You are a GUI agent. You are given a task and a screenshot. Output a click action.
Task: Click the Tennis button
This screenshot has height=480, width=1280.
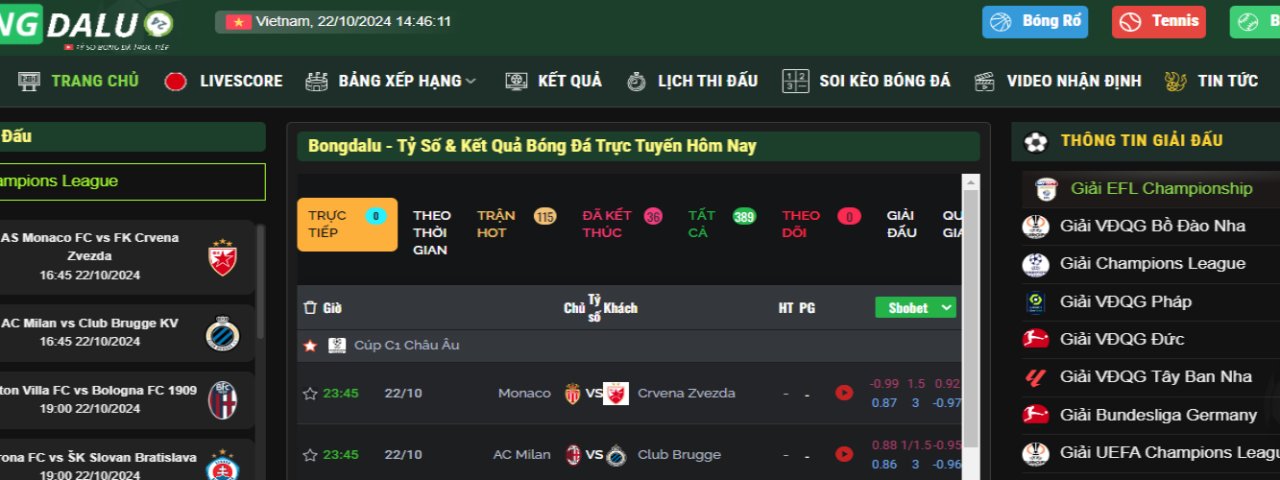coord(1159,22)
